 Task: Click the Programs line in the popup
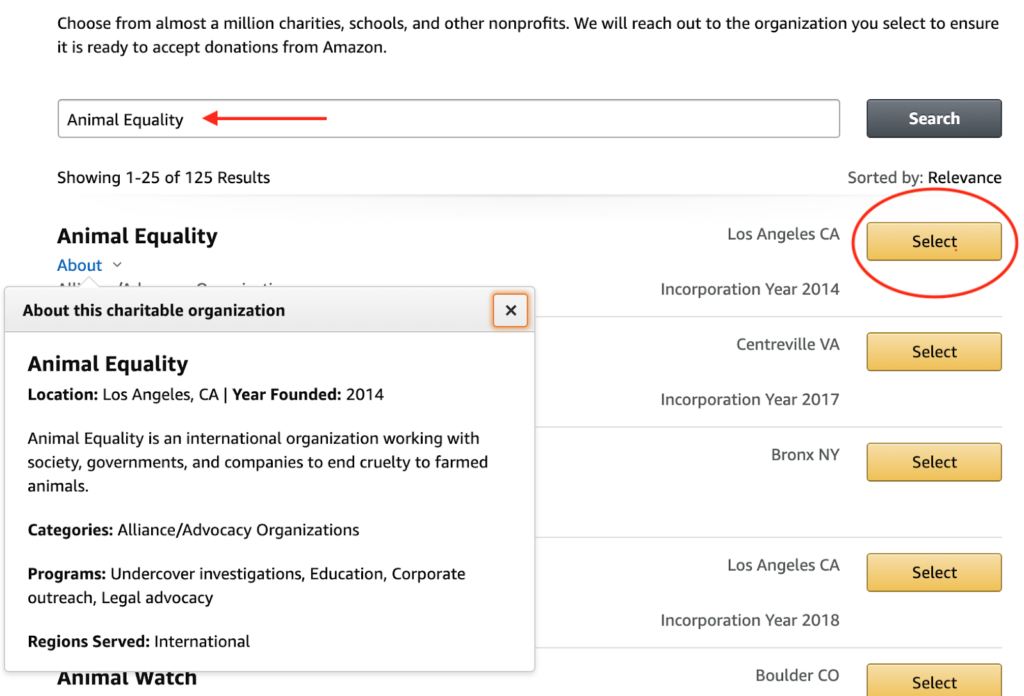[246, 586]
